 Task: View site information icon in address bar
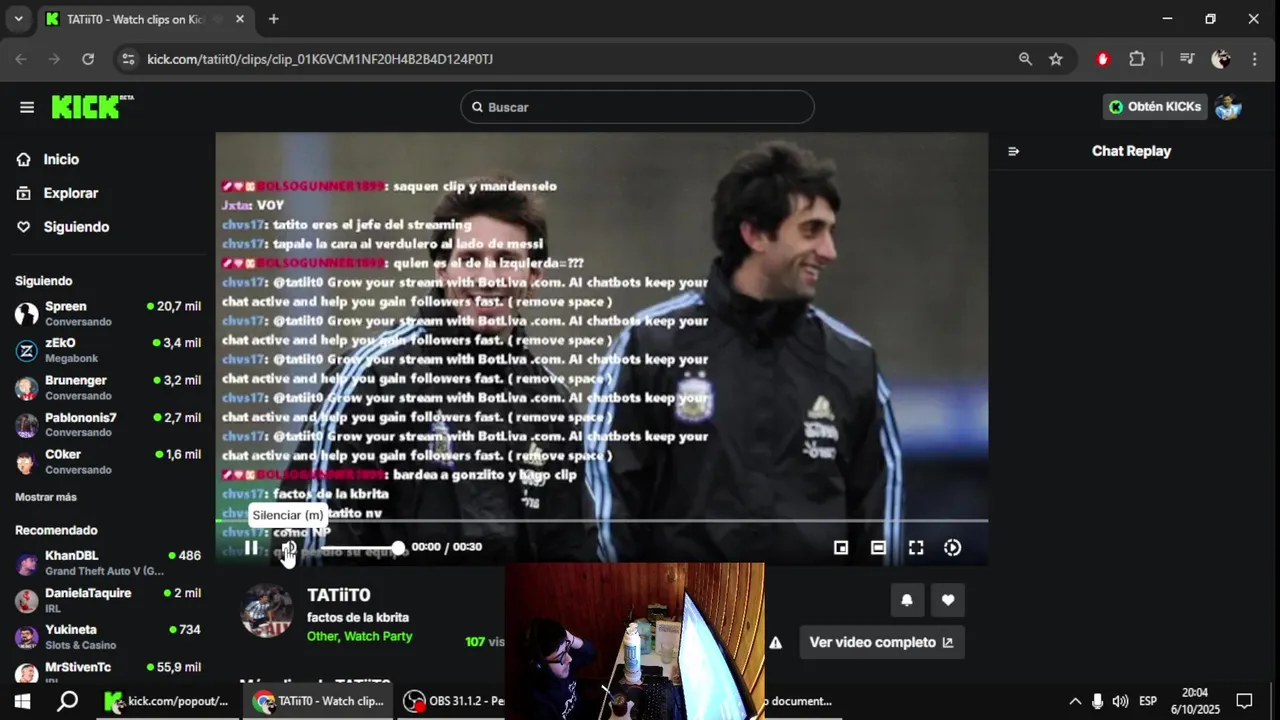click(128, 59)
